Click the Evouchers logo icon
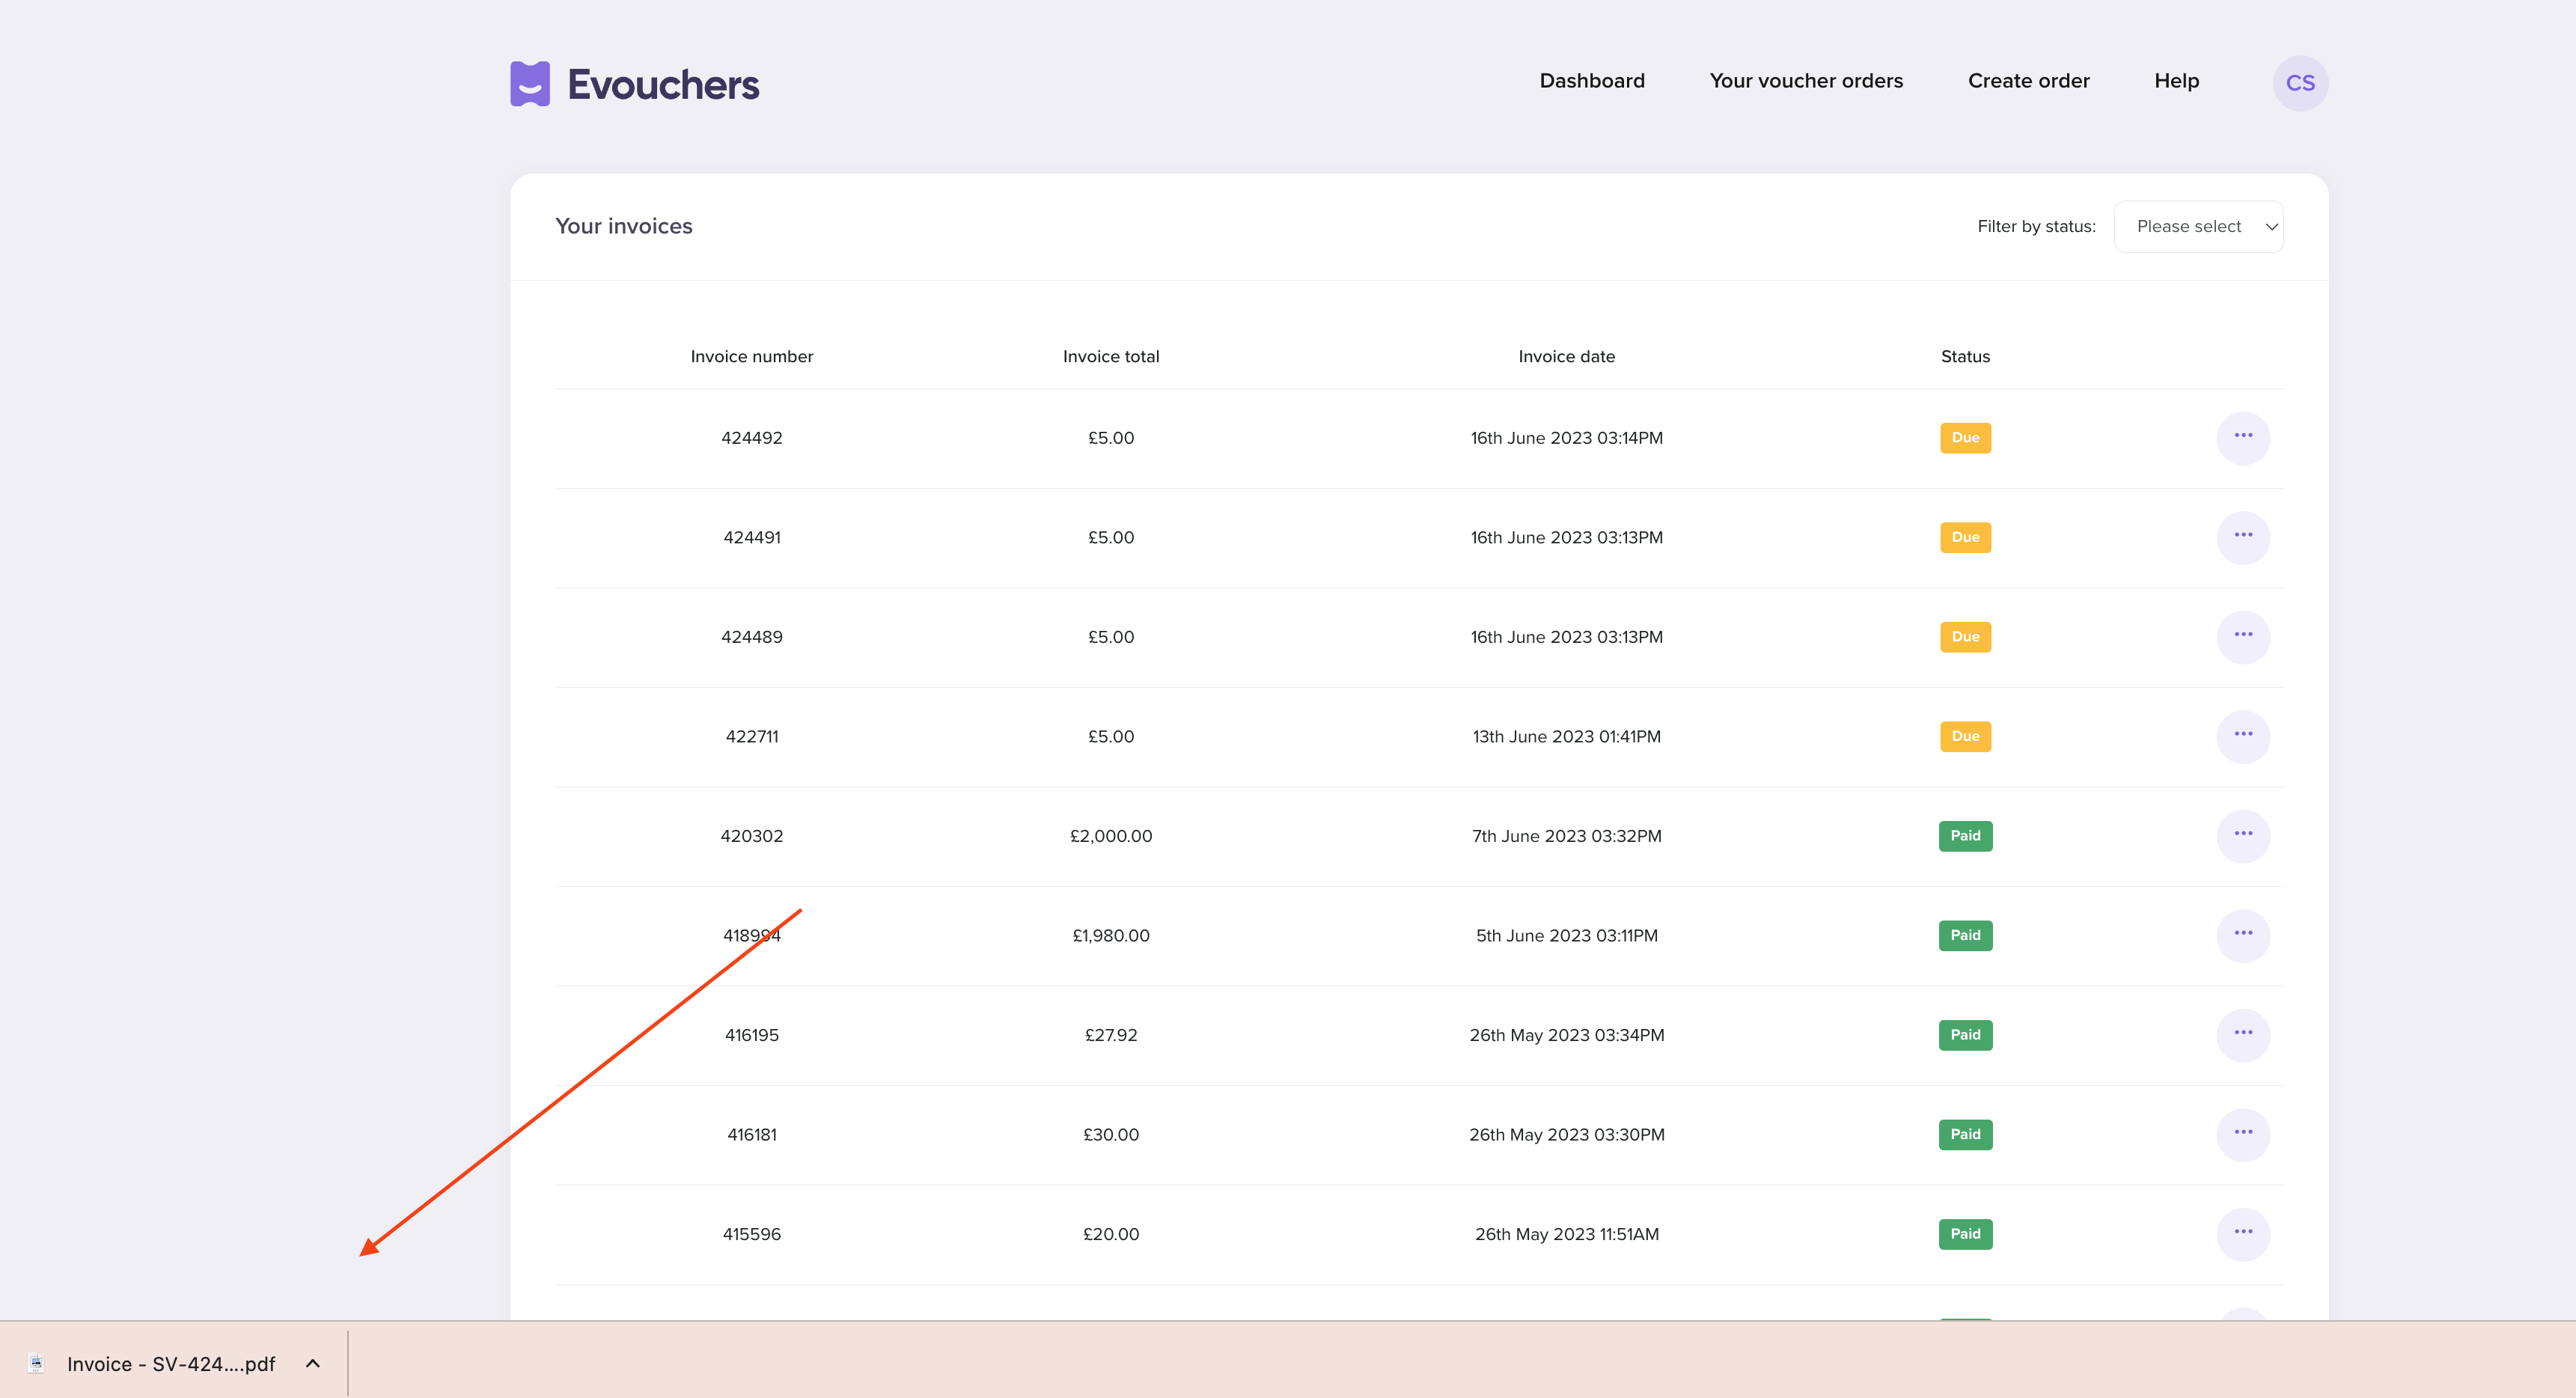The height and width of the screenshot is (1398, 2576). point(530,84)
